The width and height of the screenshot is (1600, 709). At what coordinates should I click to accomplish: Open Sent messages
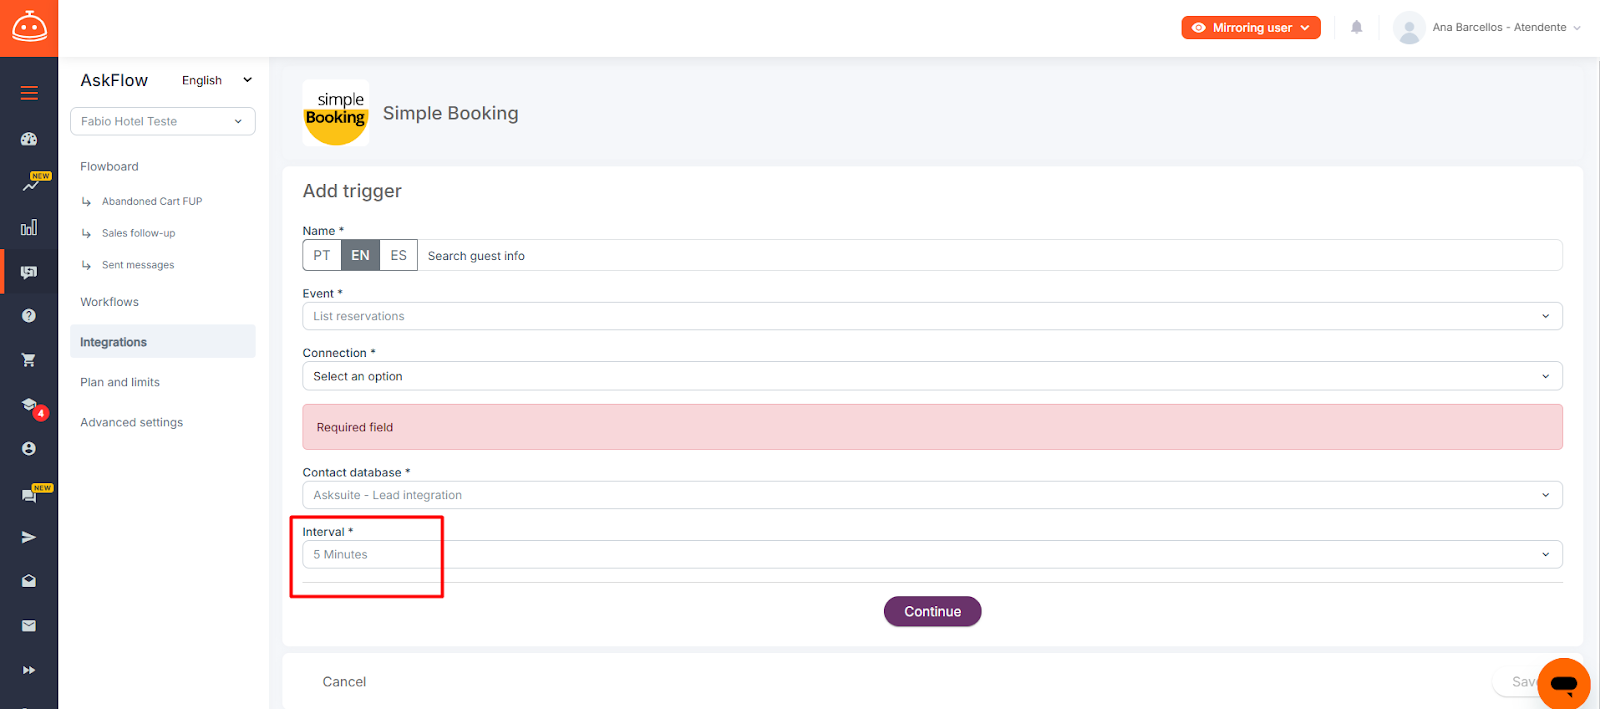[x=138, y=265]
